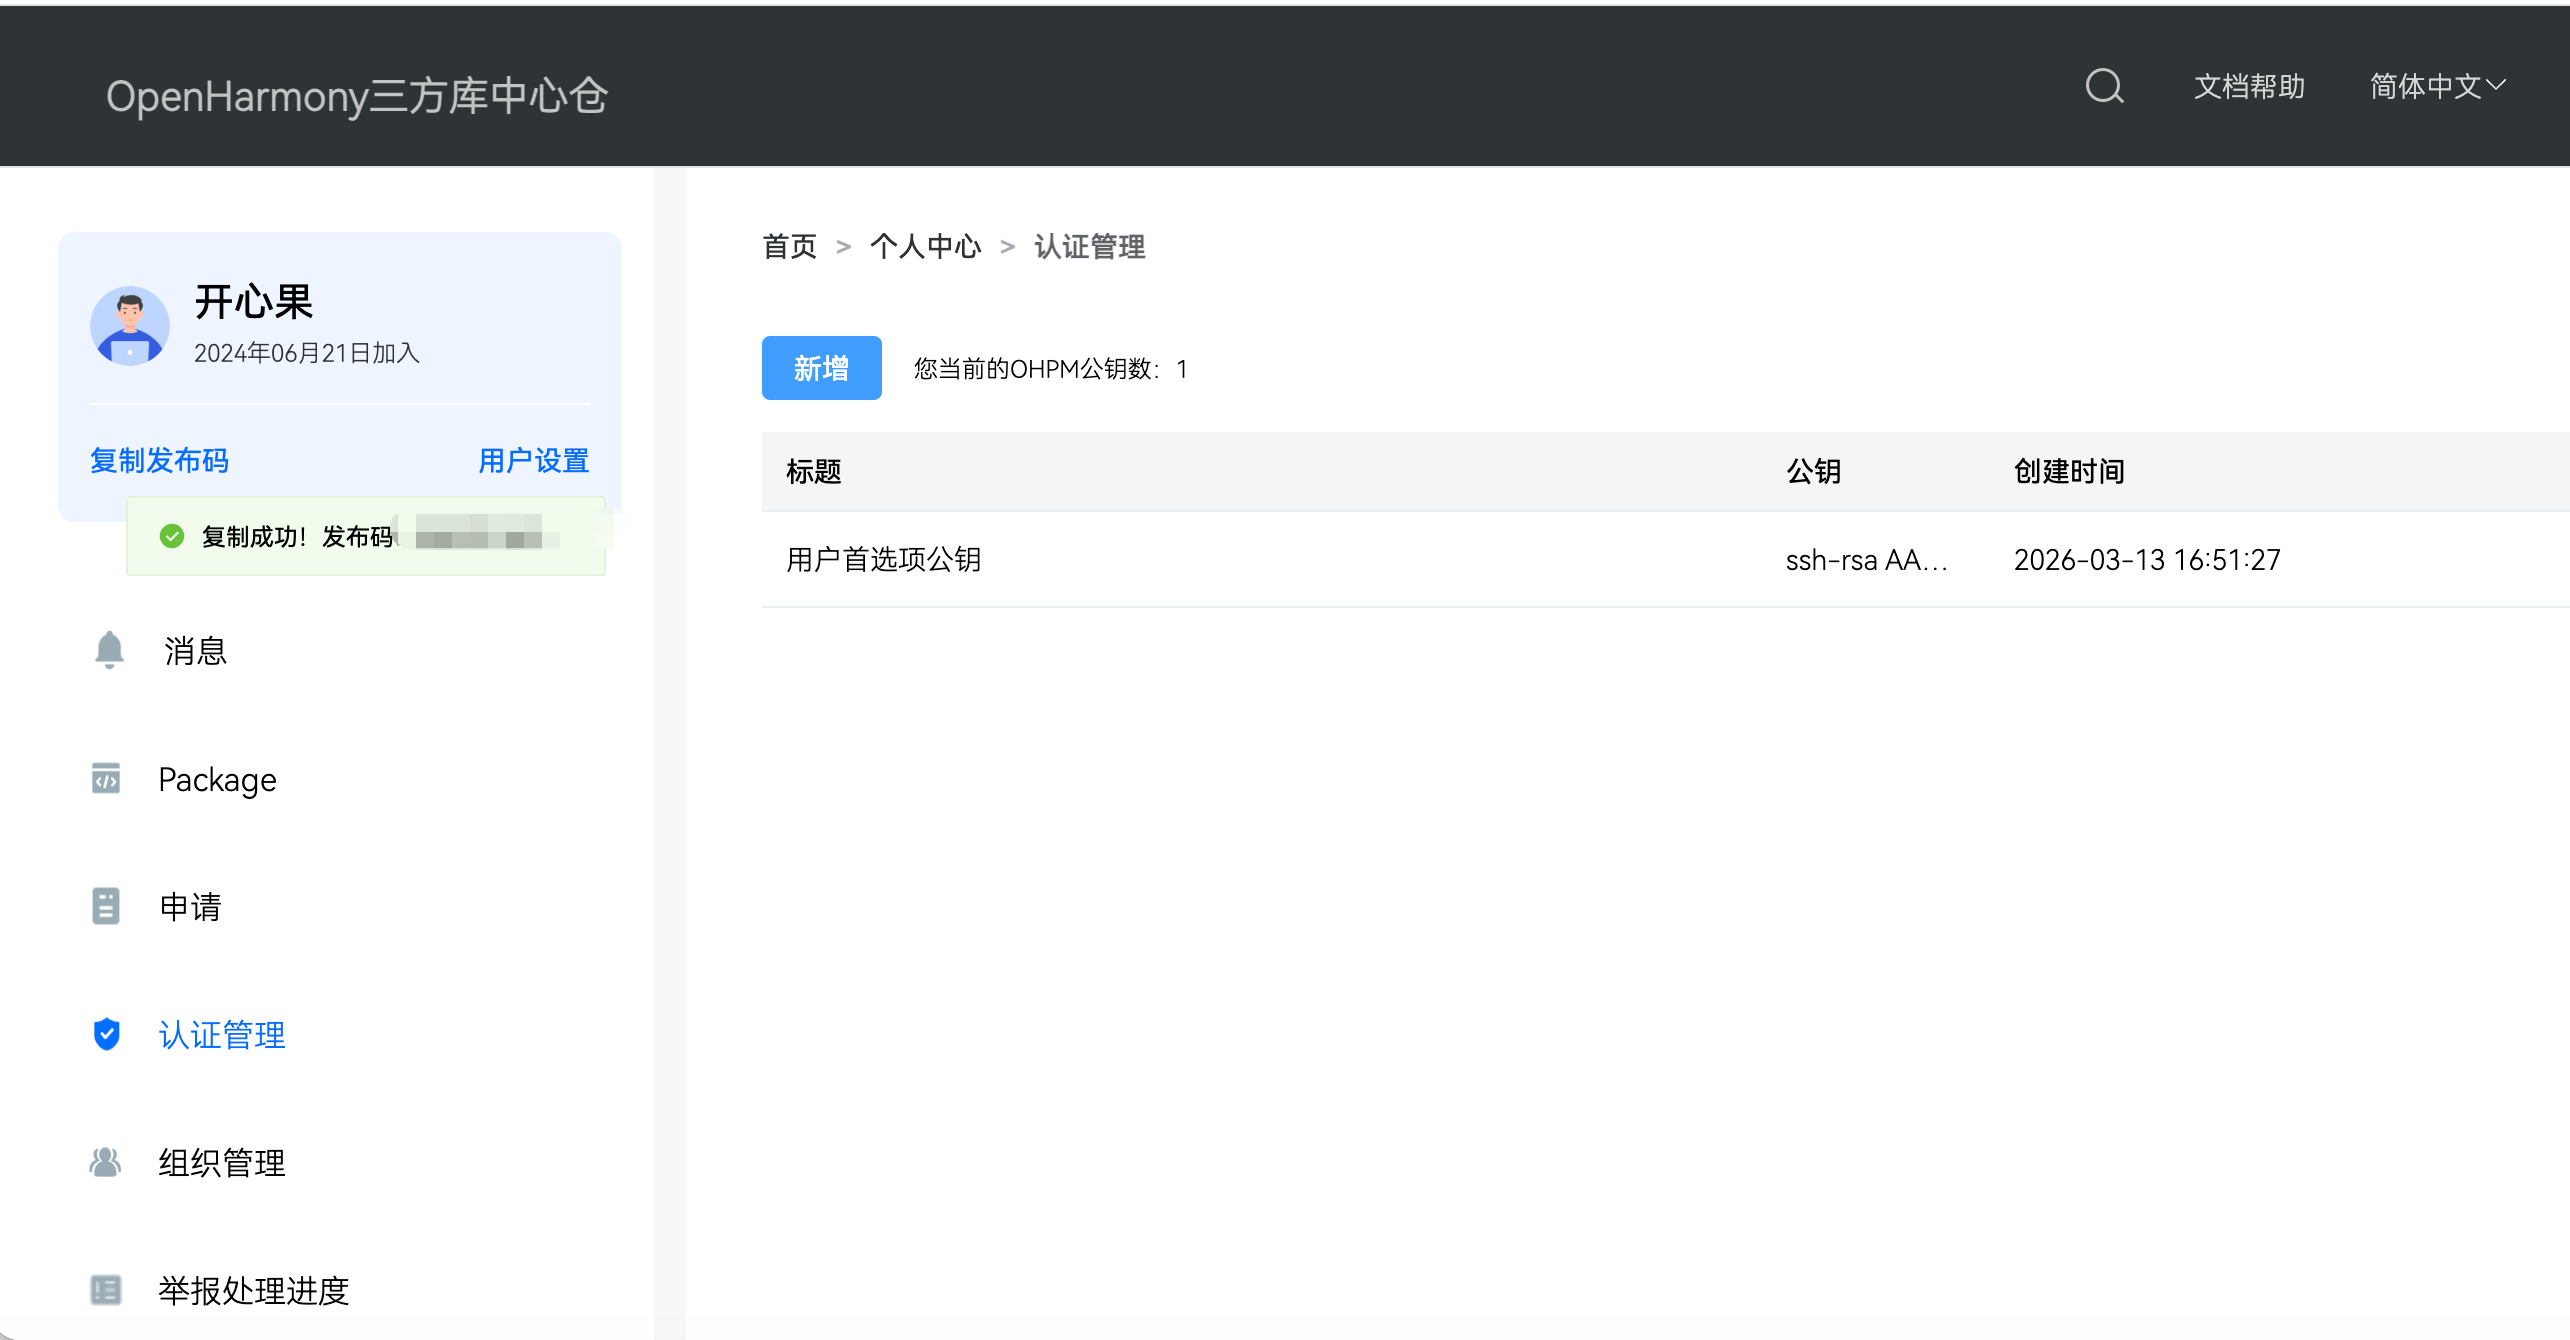Click the search magnifier icon
Image resolution: width=2570 pixels, height=1340 pixels.
pyautogui.click(x=2104, y=86)
